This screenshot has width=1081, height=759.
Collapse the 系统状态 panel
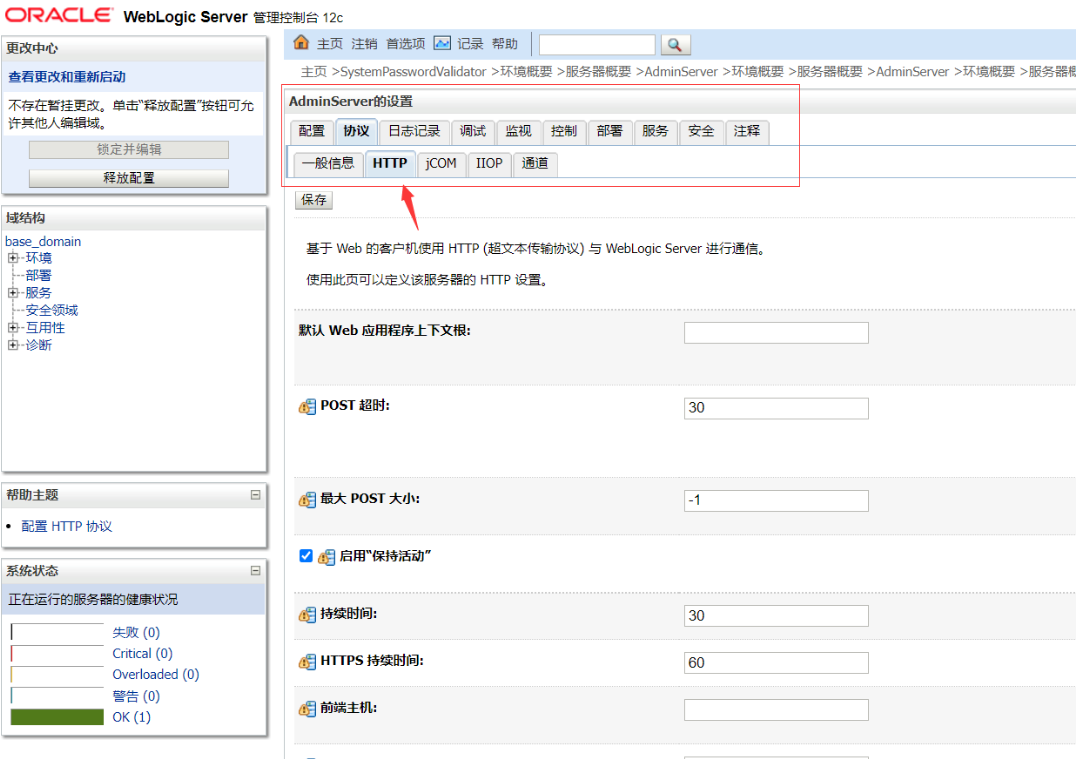(255, 571)
